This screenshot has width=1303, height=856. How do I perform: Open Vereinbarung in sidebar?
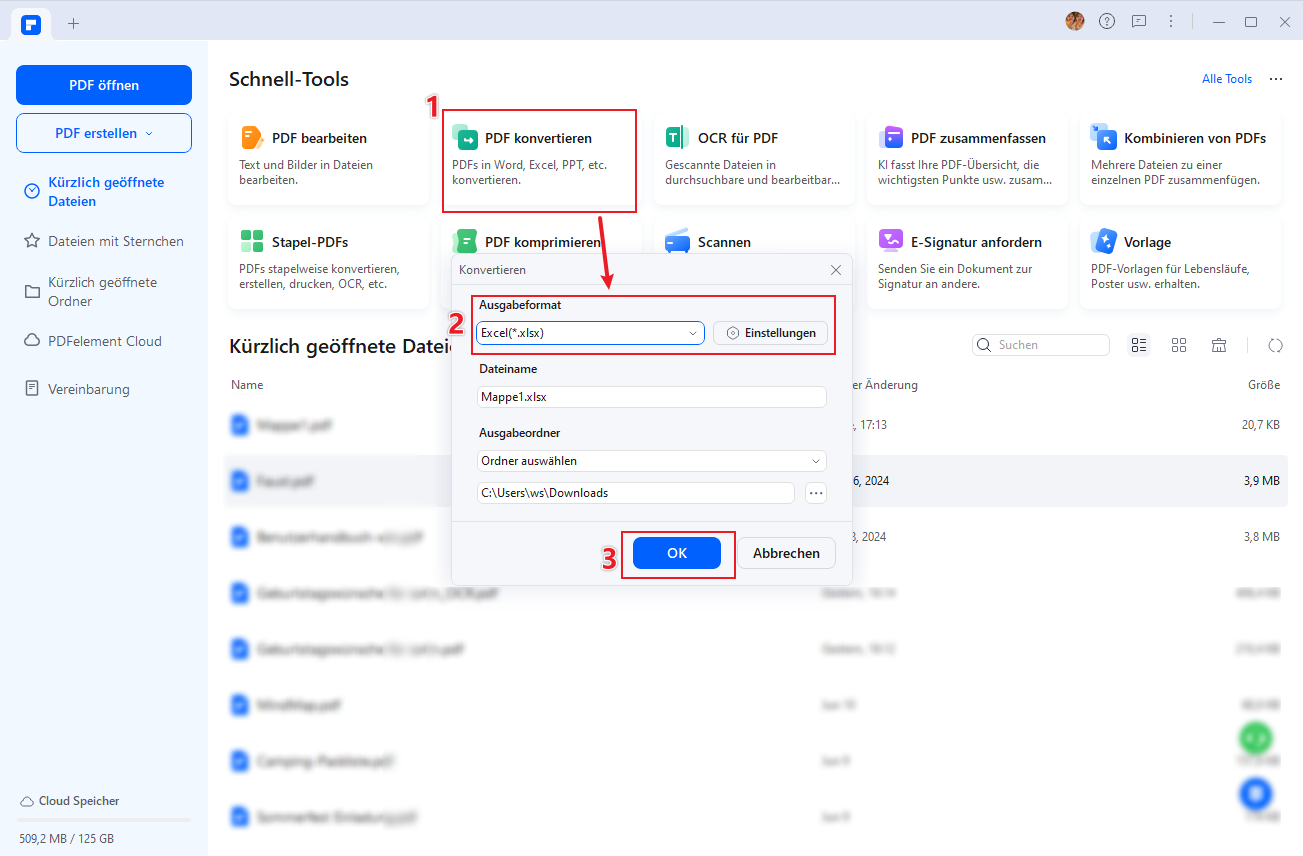[104, 389]
